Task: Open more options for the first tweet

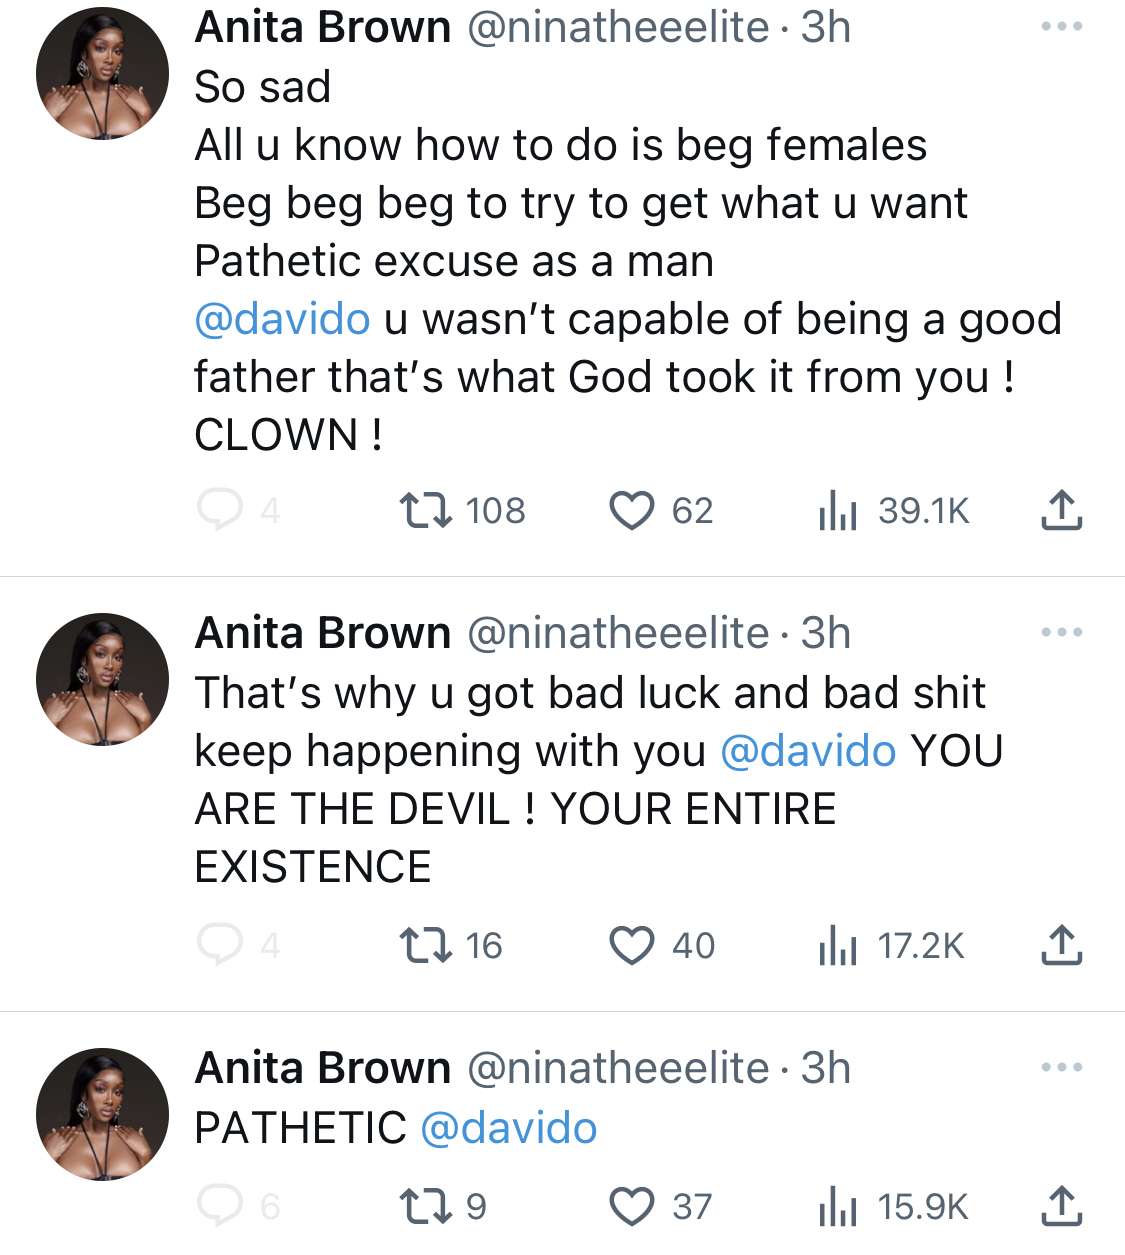Action: point(1061,26)
